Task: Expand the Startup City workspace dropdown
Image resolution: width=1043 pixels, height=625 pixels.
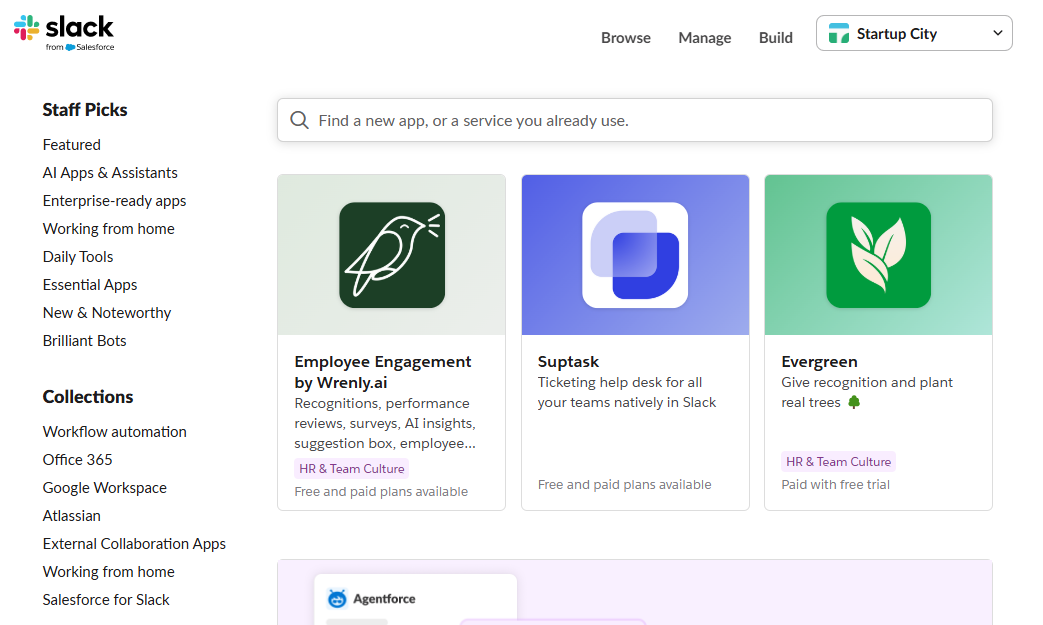Action: 914,33
